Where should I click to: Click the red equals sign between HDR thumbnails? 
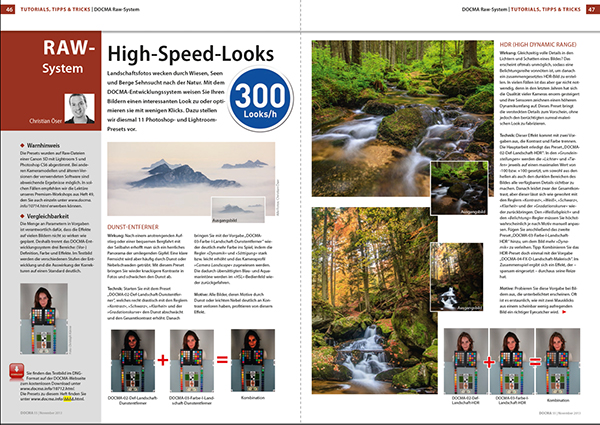pos(535,361)
